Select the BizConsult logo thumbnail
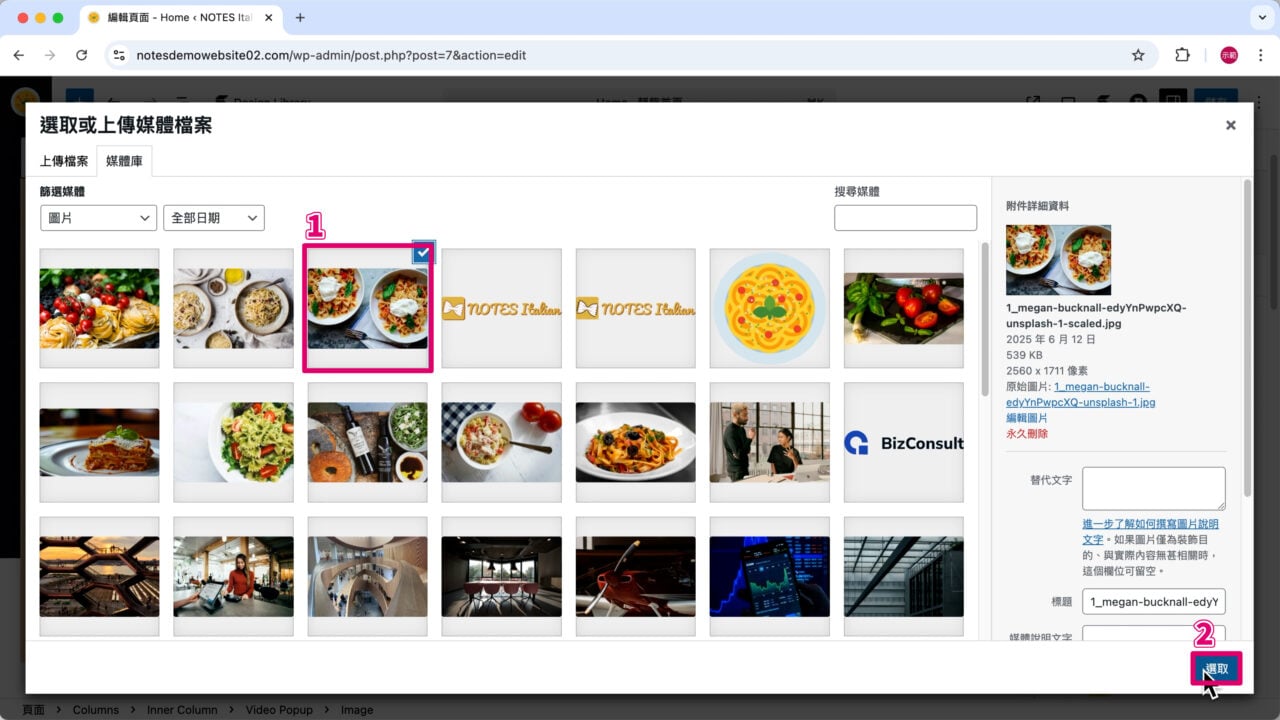The height and width of the screenshot is (720, 1280). pyautogui.click(x=903, y=442)
